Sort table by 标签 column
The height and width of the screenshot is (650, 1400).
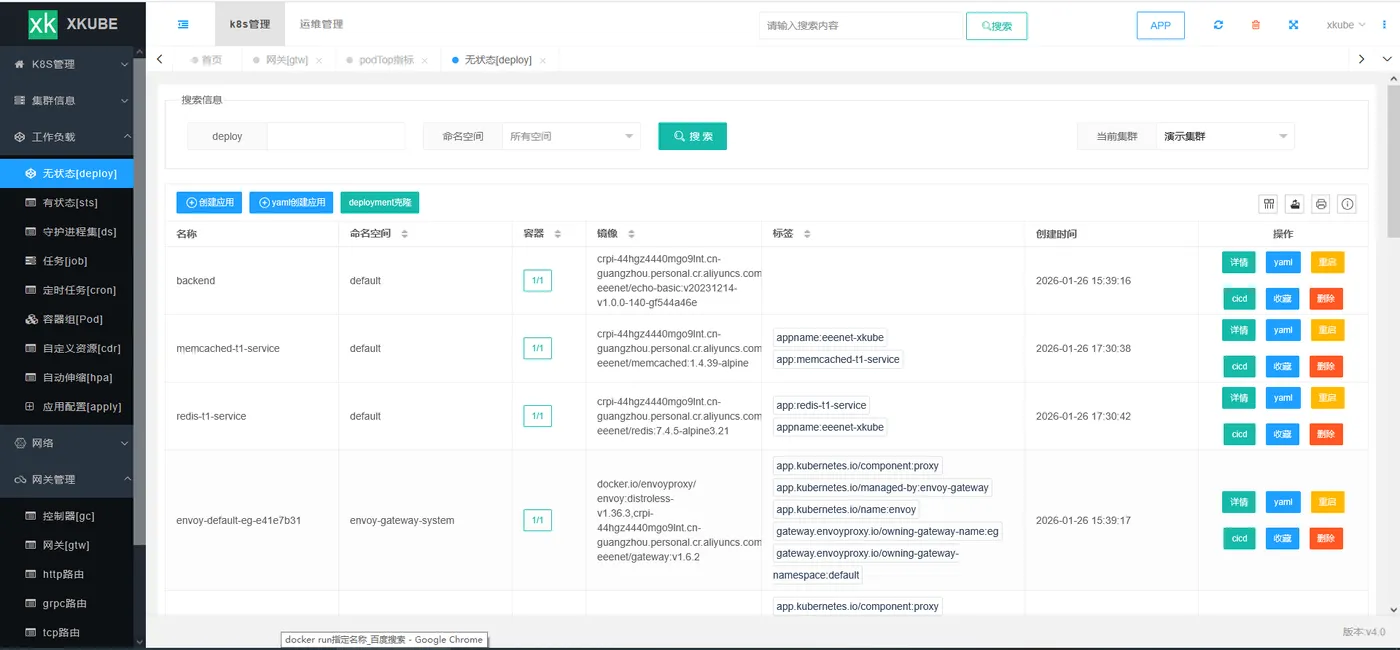(807, 234)
